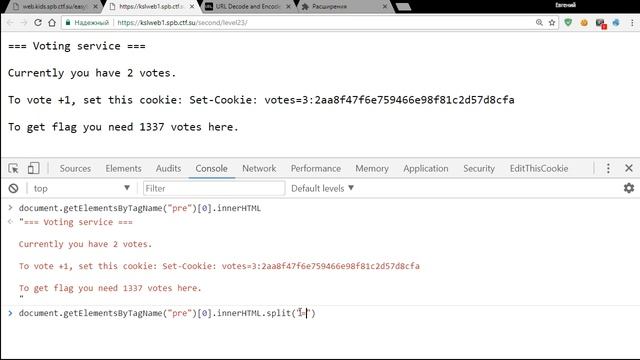Close the DevTools panel
Screen dimensions: 640x360
tap(629, 168)
